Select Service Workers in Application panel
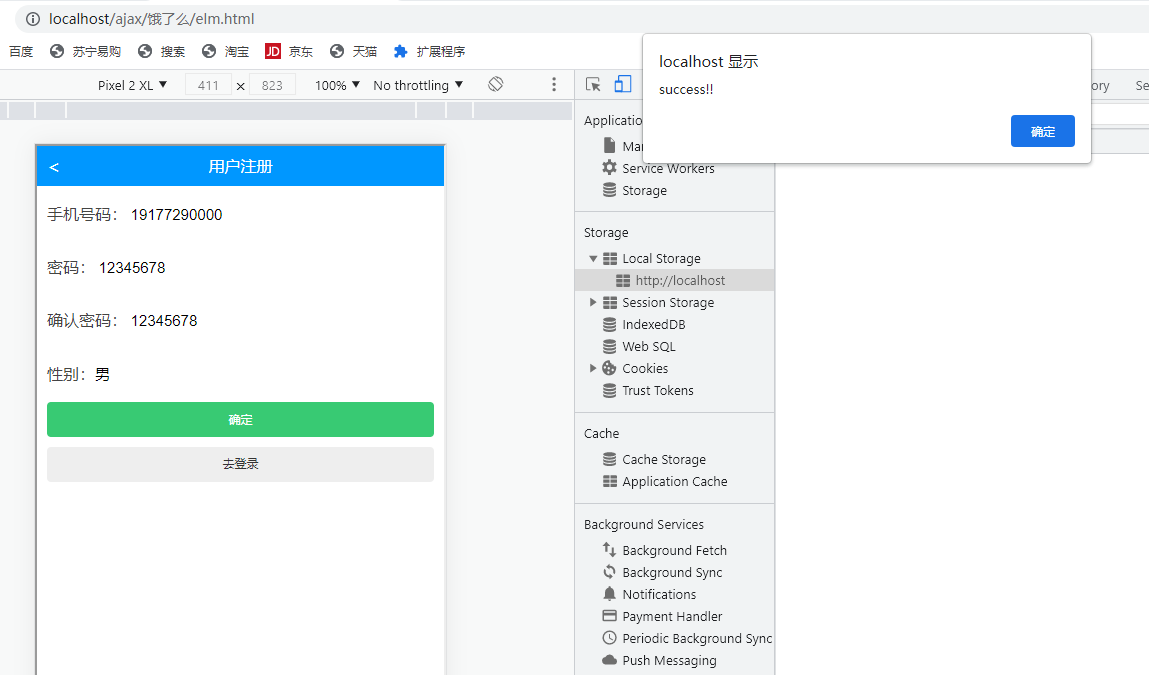The width and height of the screenshot is (1149, 675). coord(668,169)
